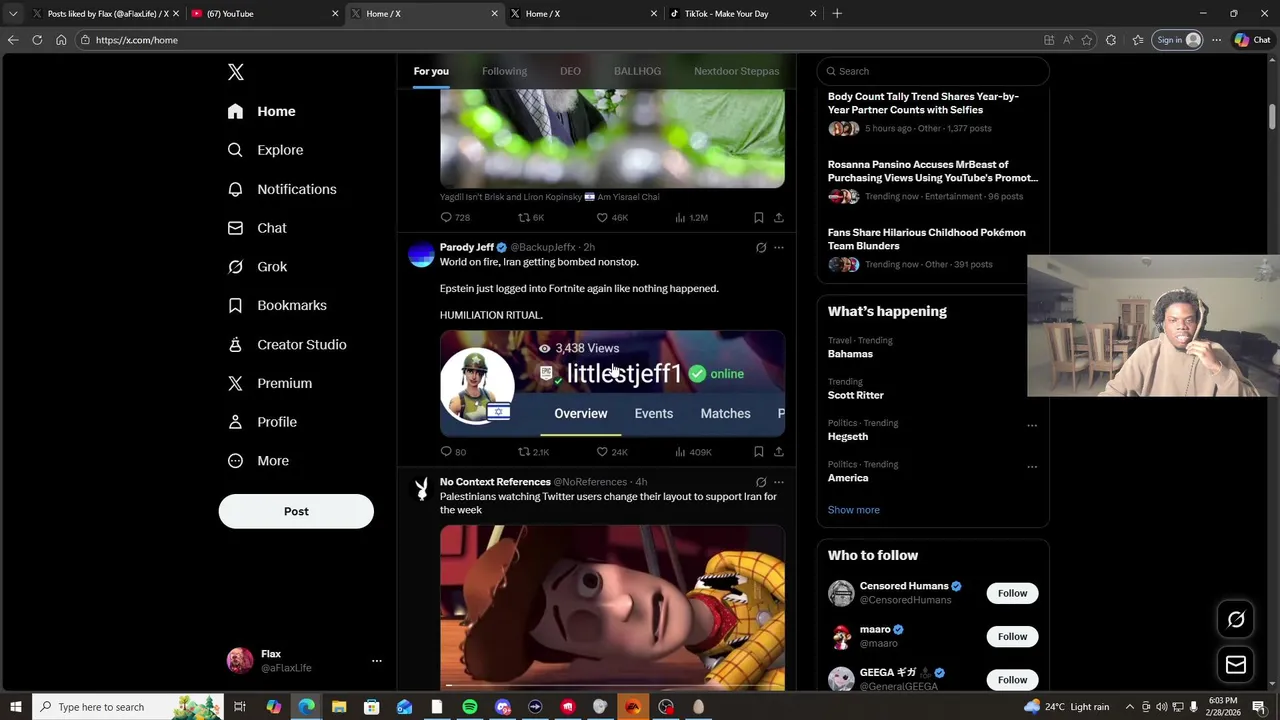
Task: Click Show more under trends
Action: [x=853, y=510]
